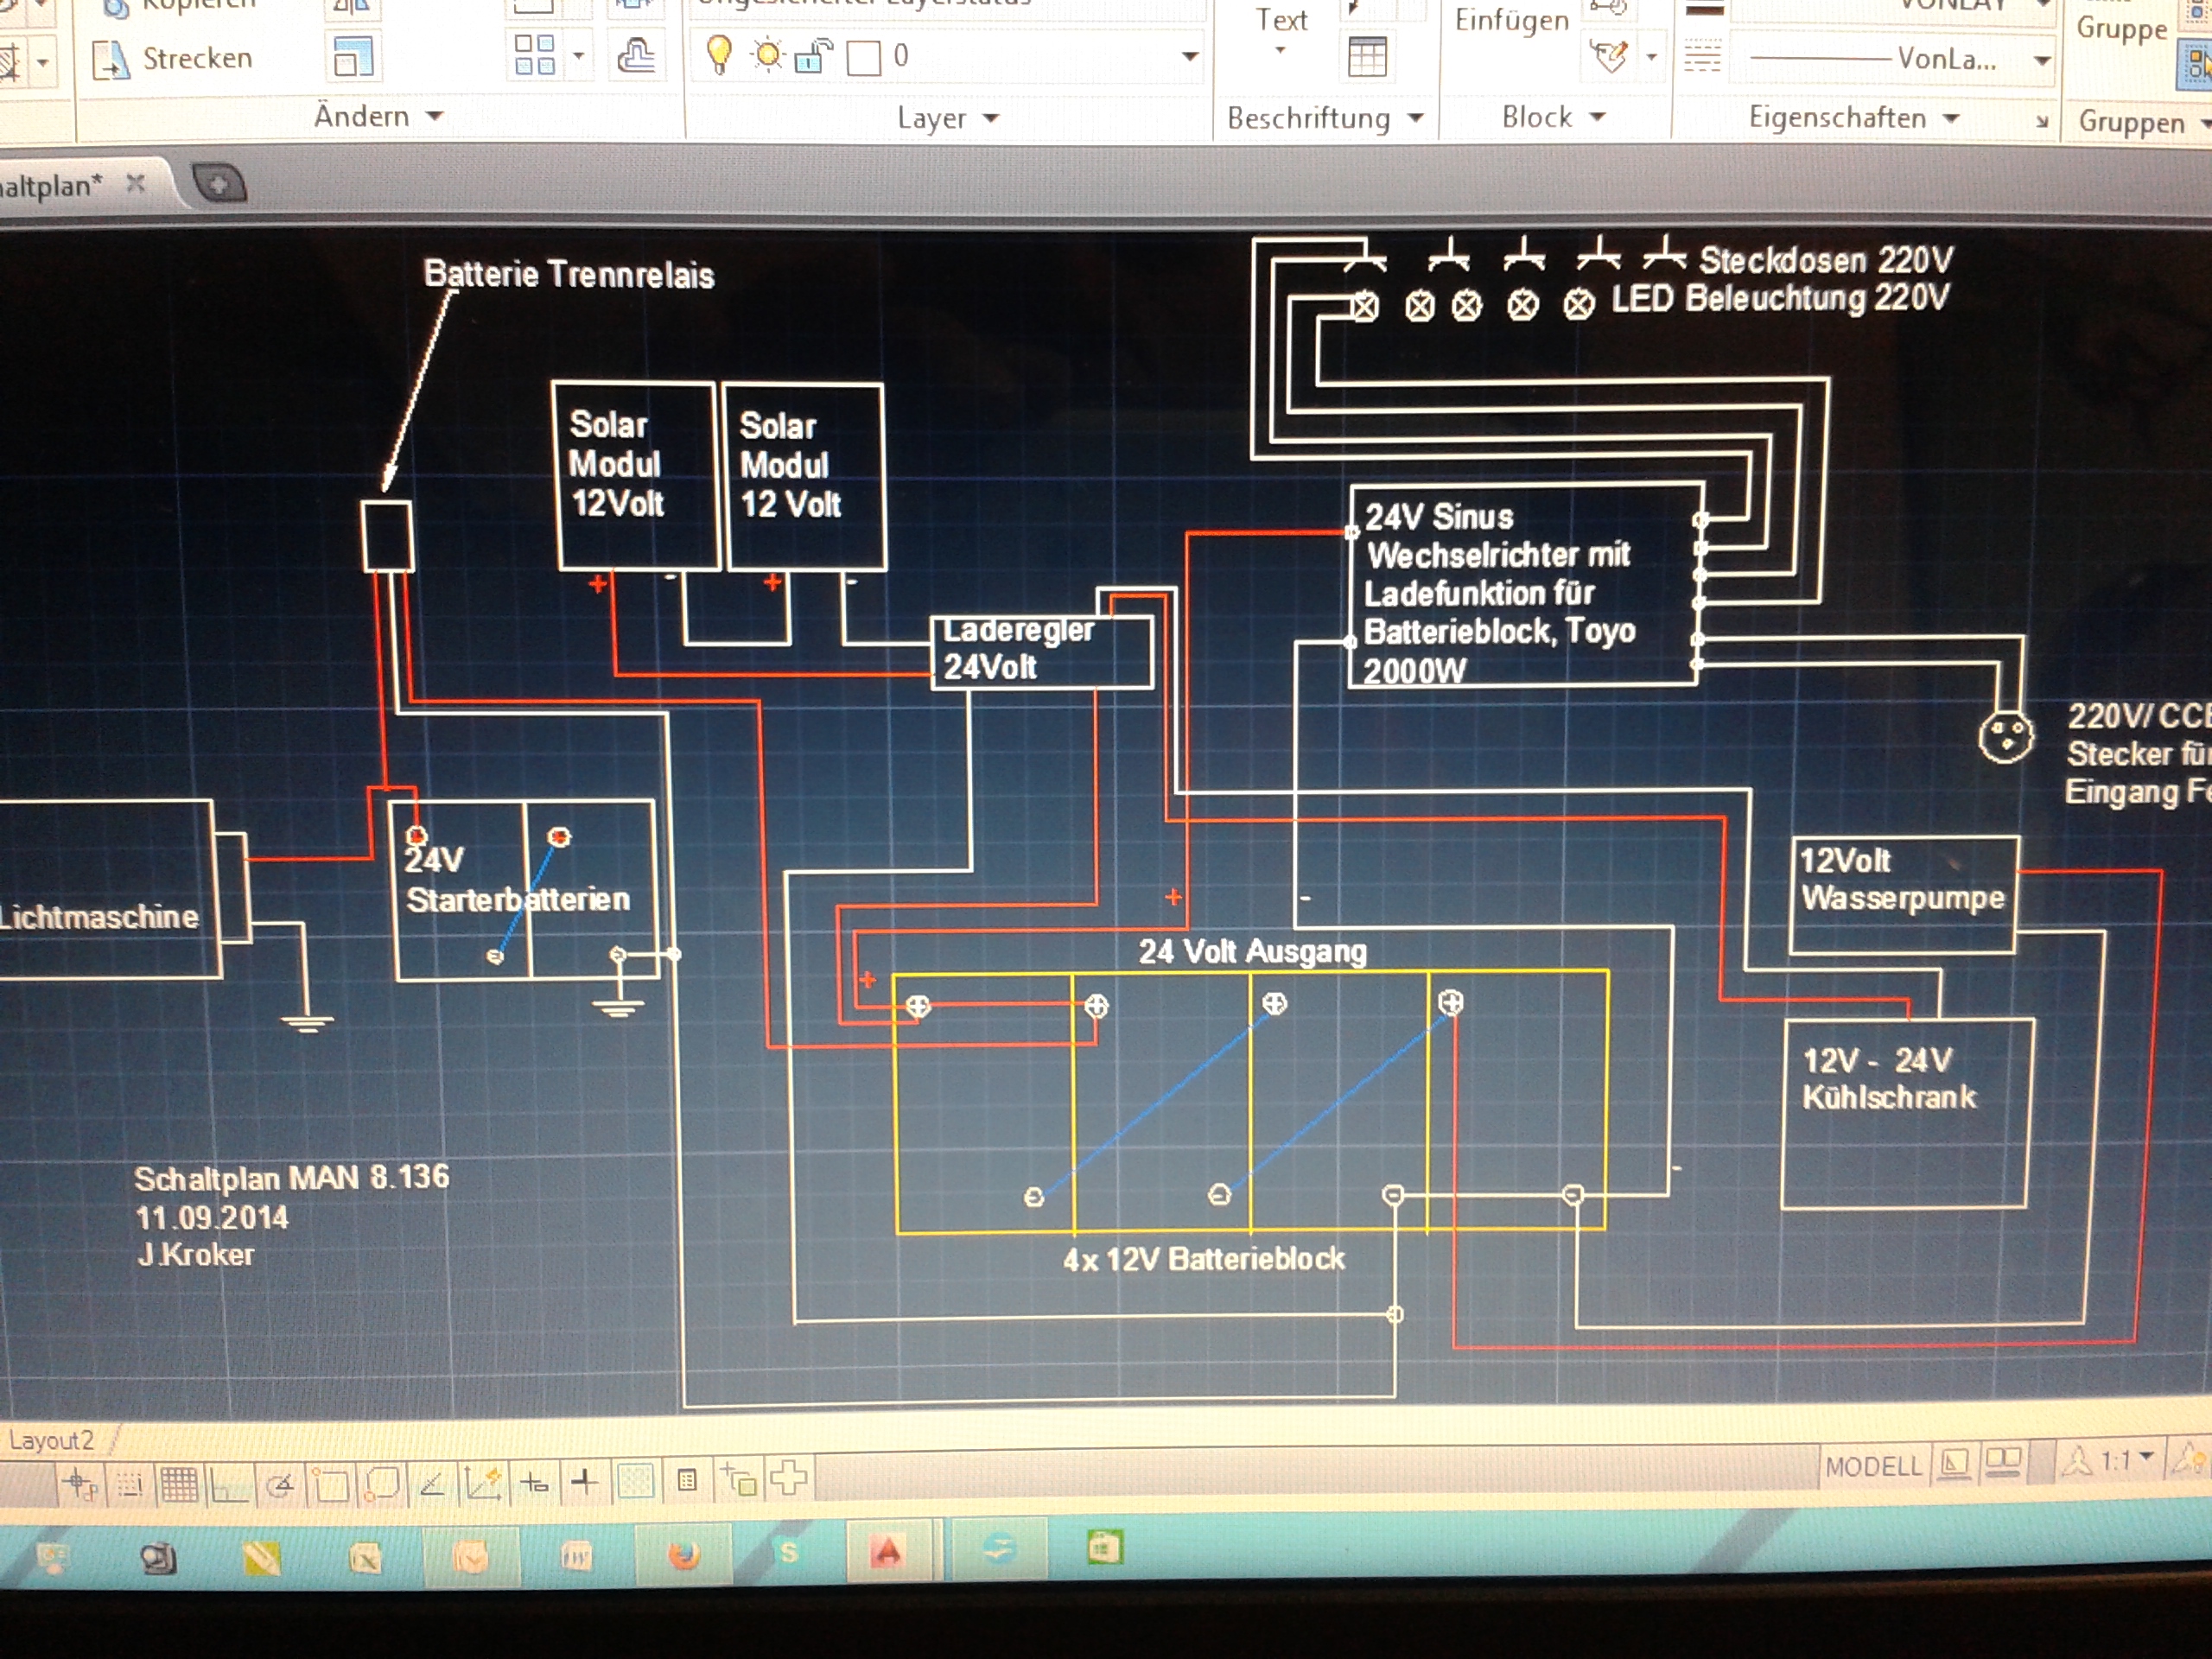Open the linetype VonLayer dropdown

(x=2042, y=60)
